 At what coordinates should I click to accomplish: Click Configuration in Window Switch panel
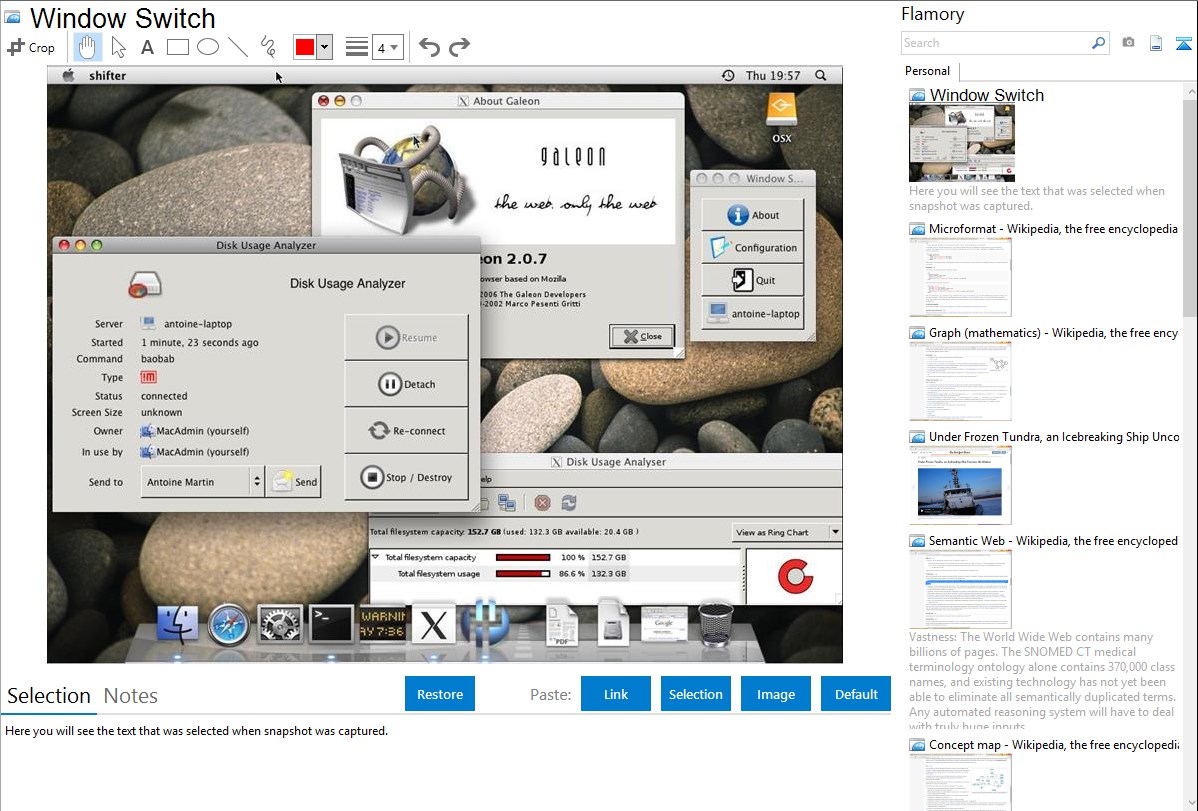tap(753, 248)
